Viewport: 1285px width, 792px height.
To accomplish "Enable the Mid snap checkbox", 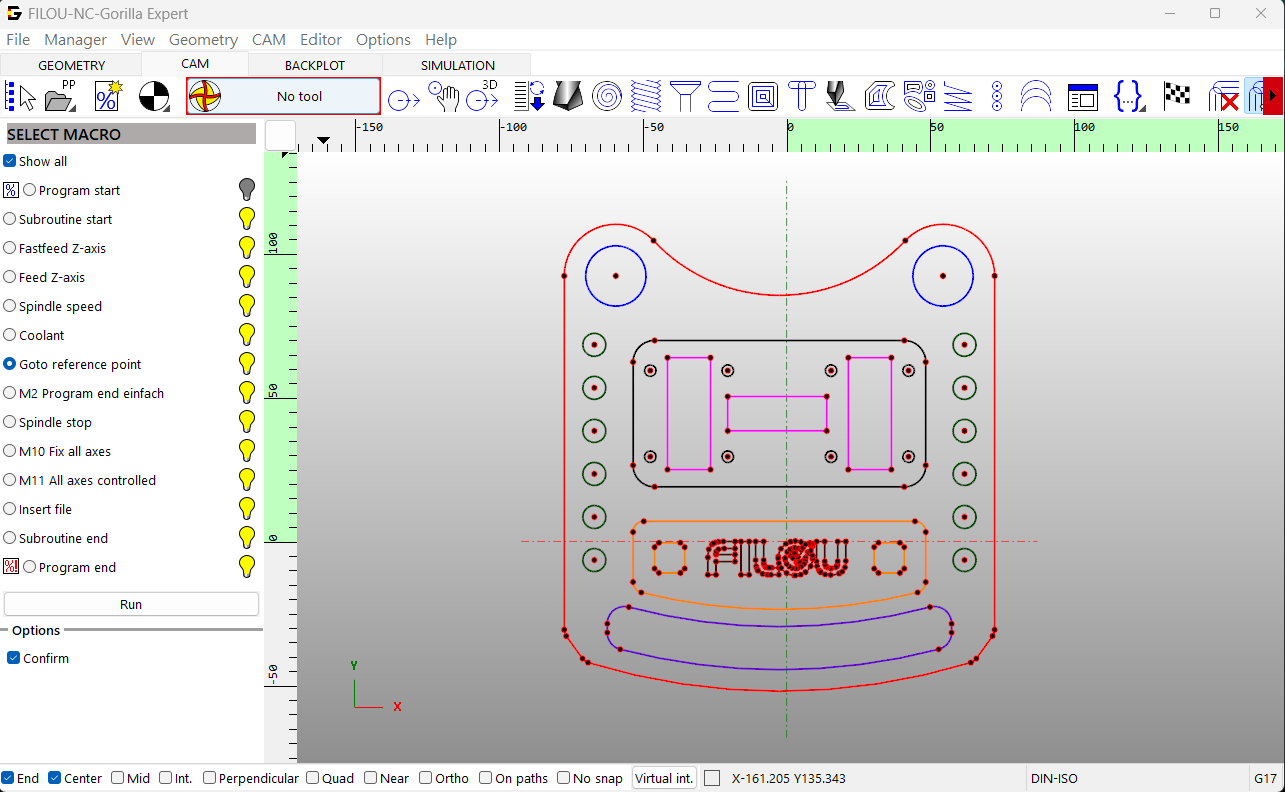I will tap(118, 778).
